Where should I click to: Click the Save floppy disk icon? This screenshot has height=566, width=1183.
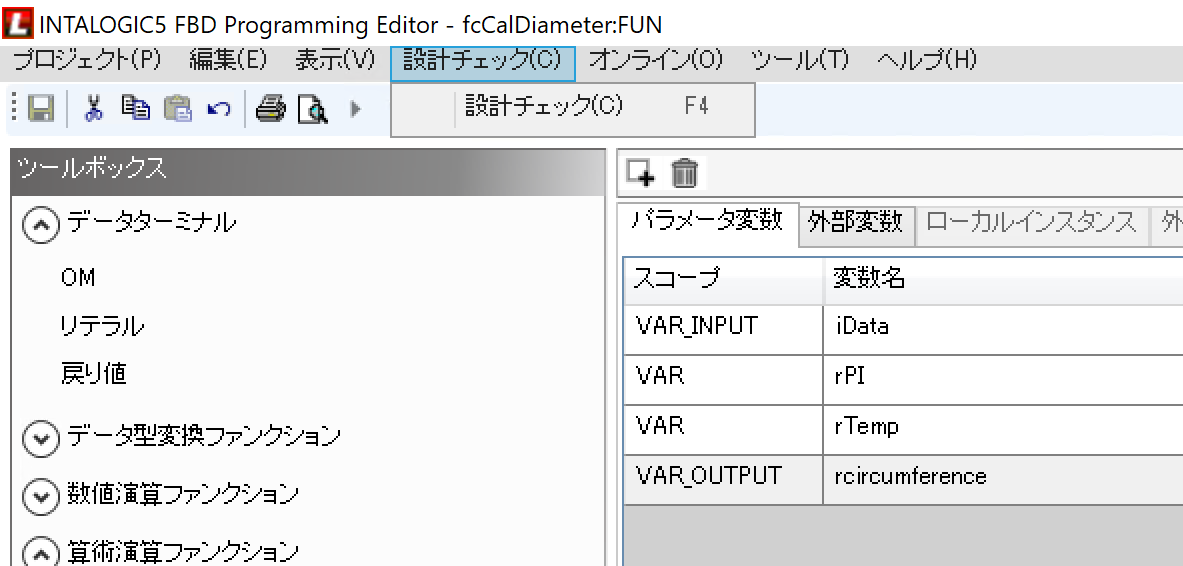[41, 109]
